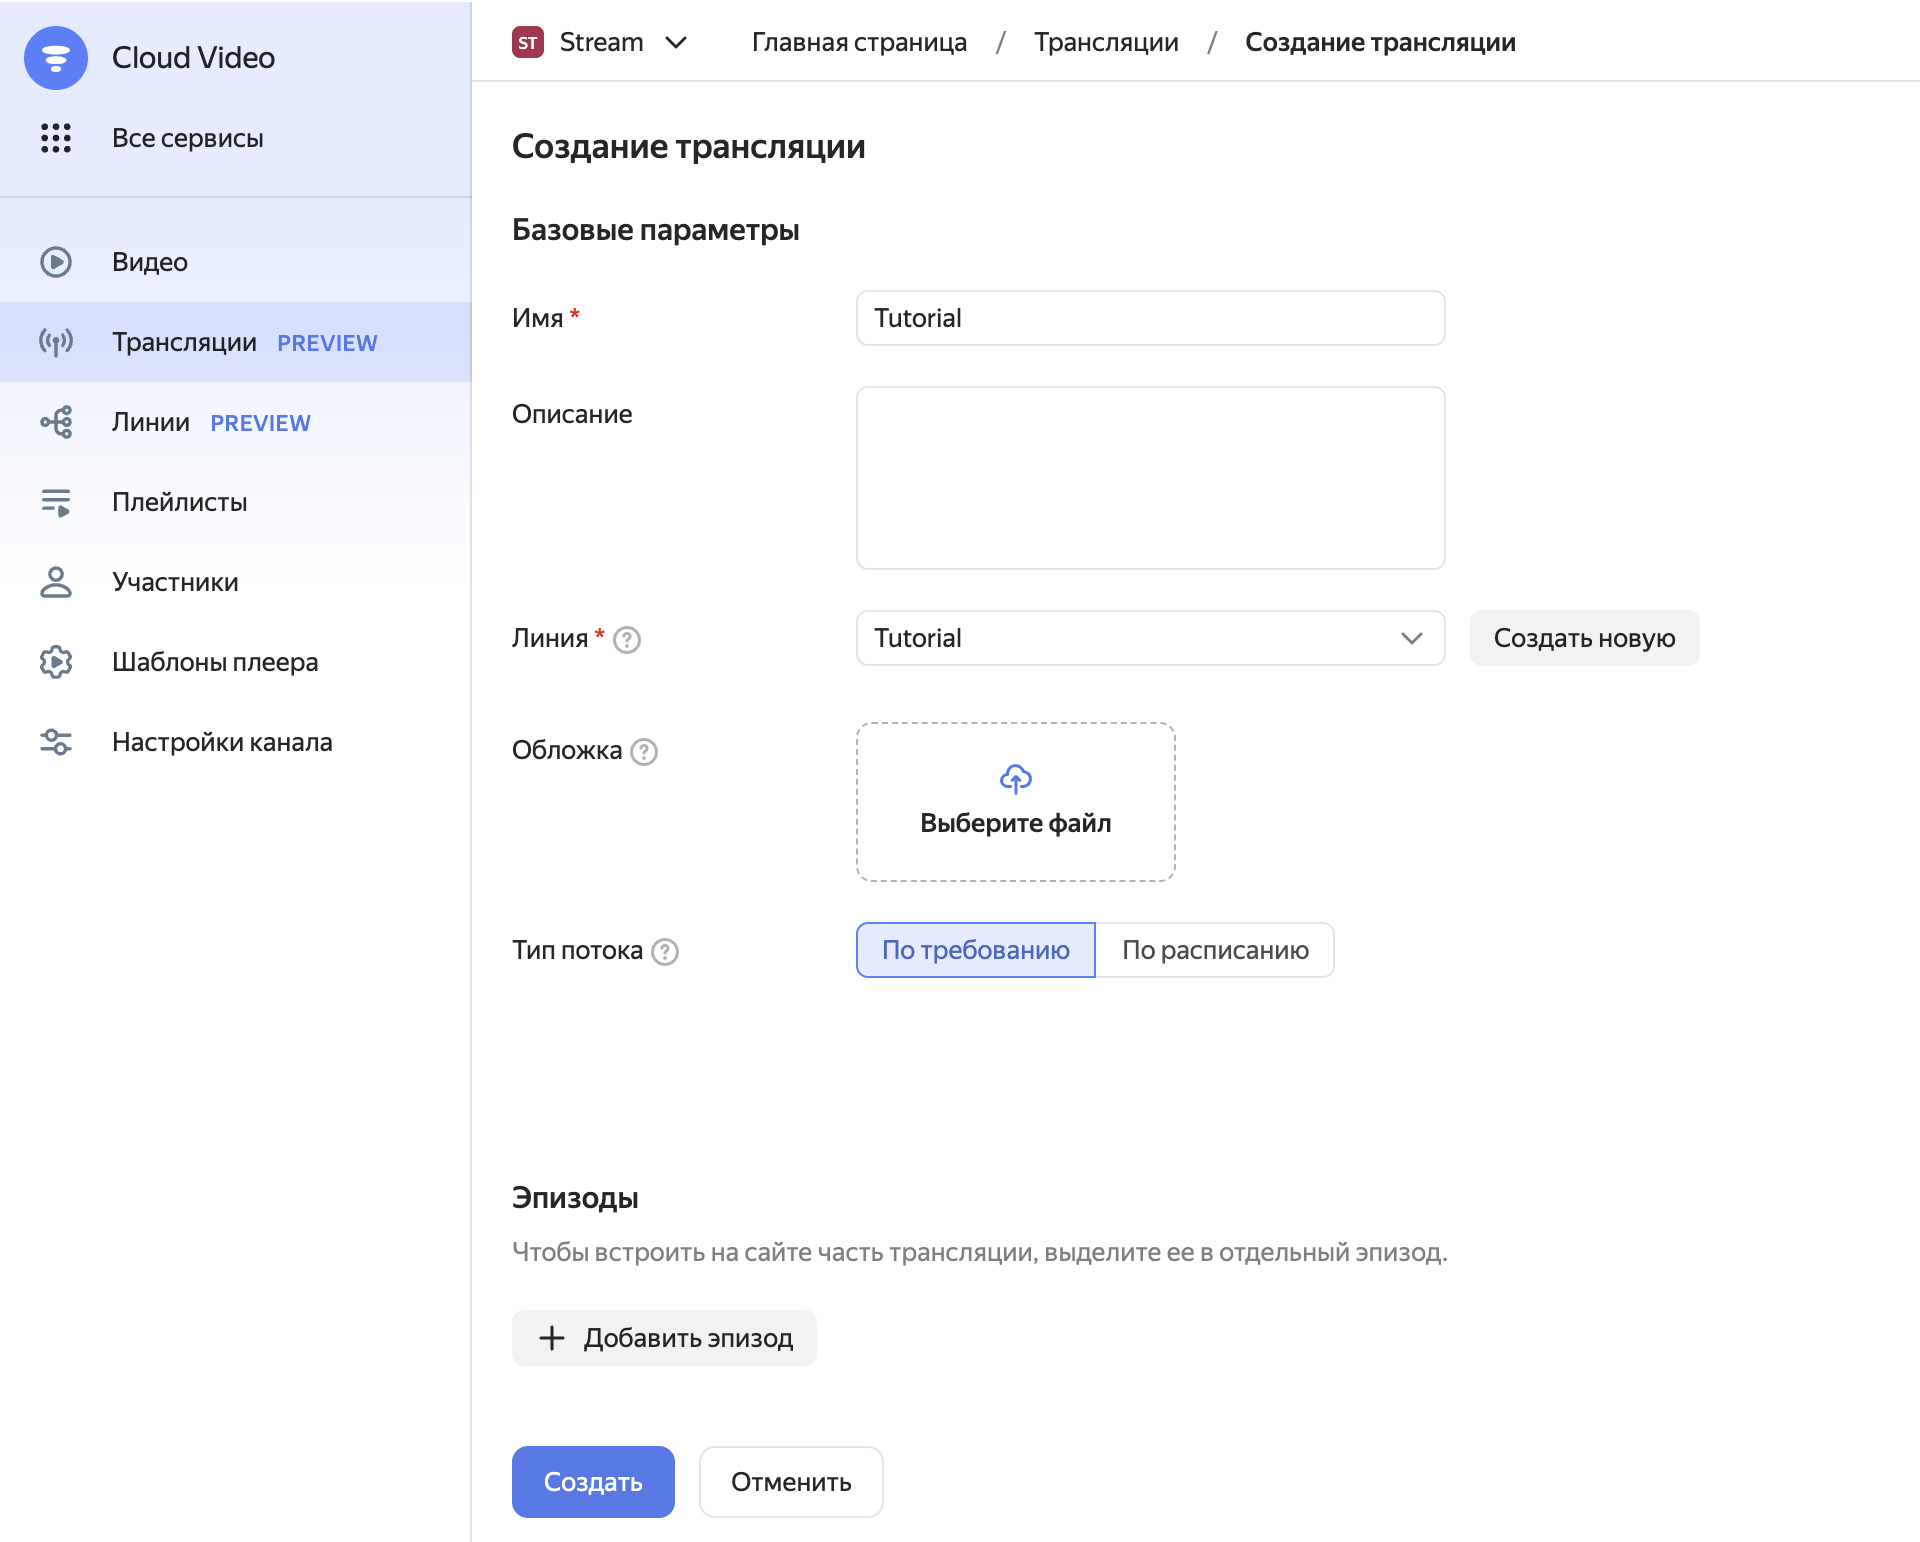
Task: Click the help icon next to Линия
Action: click(x=627, y=640)
